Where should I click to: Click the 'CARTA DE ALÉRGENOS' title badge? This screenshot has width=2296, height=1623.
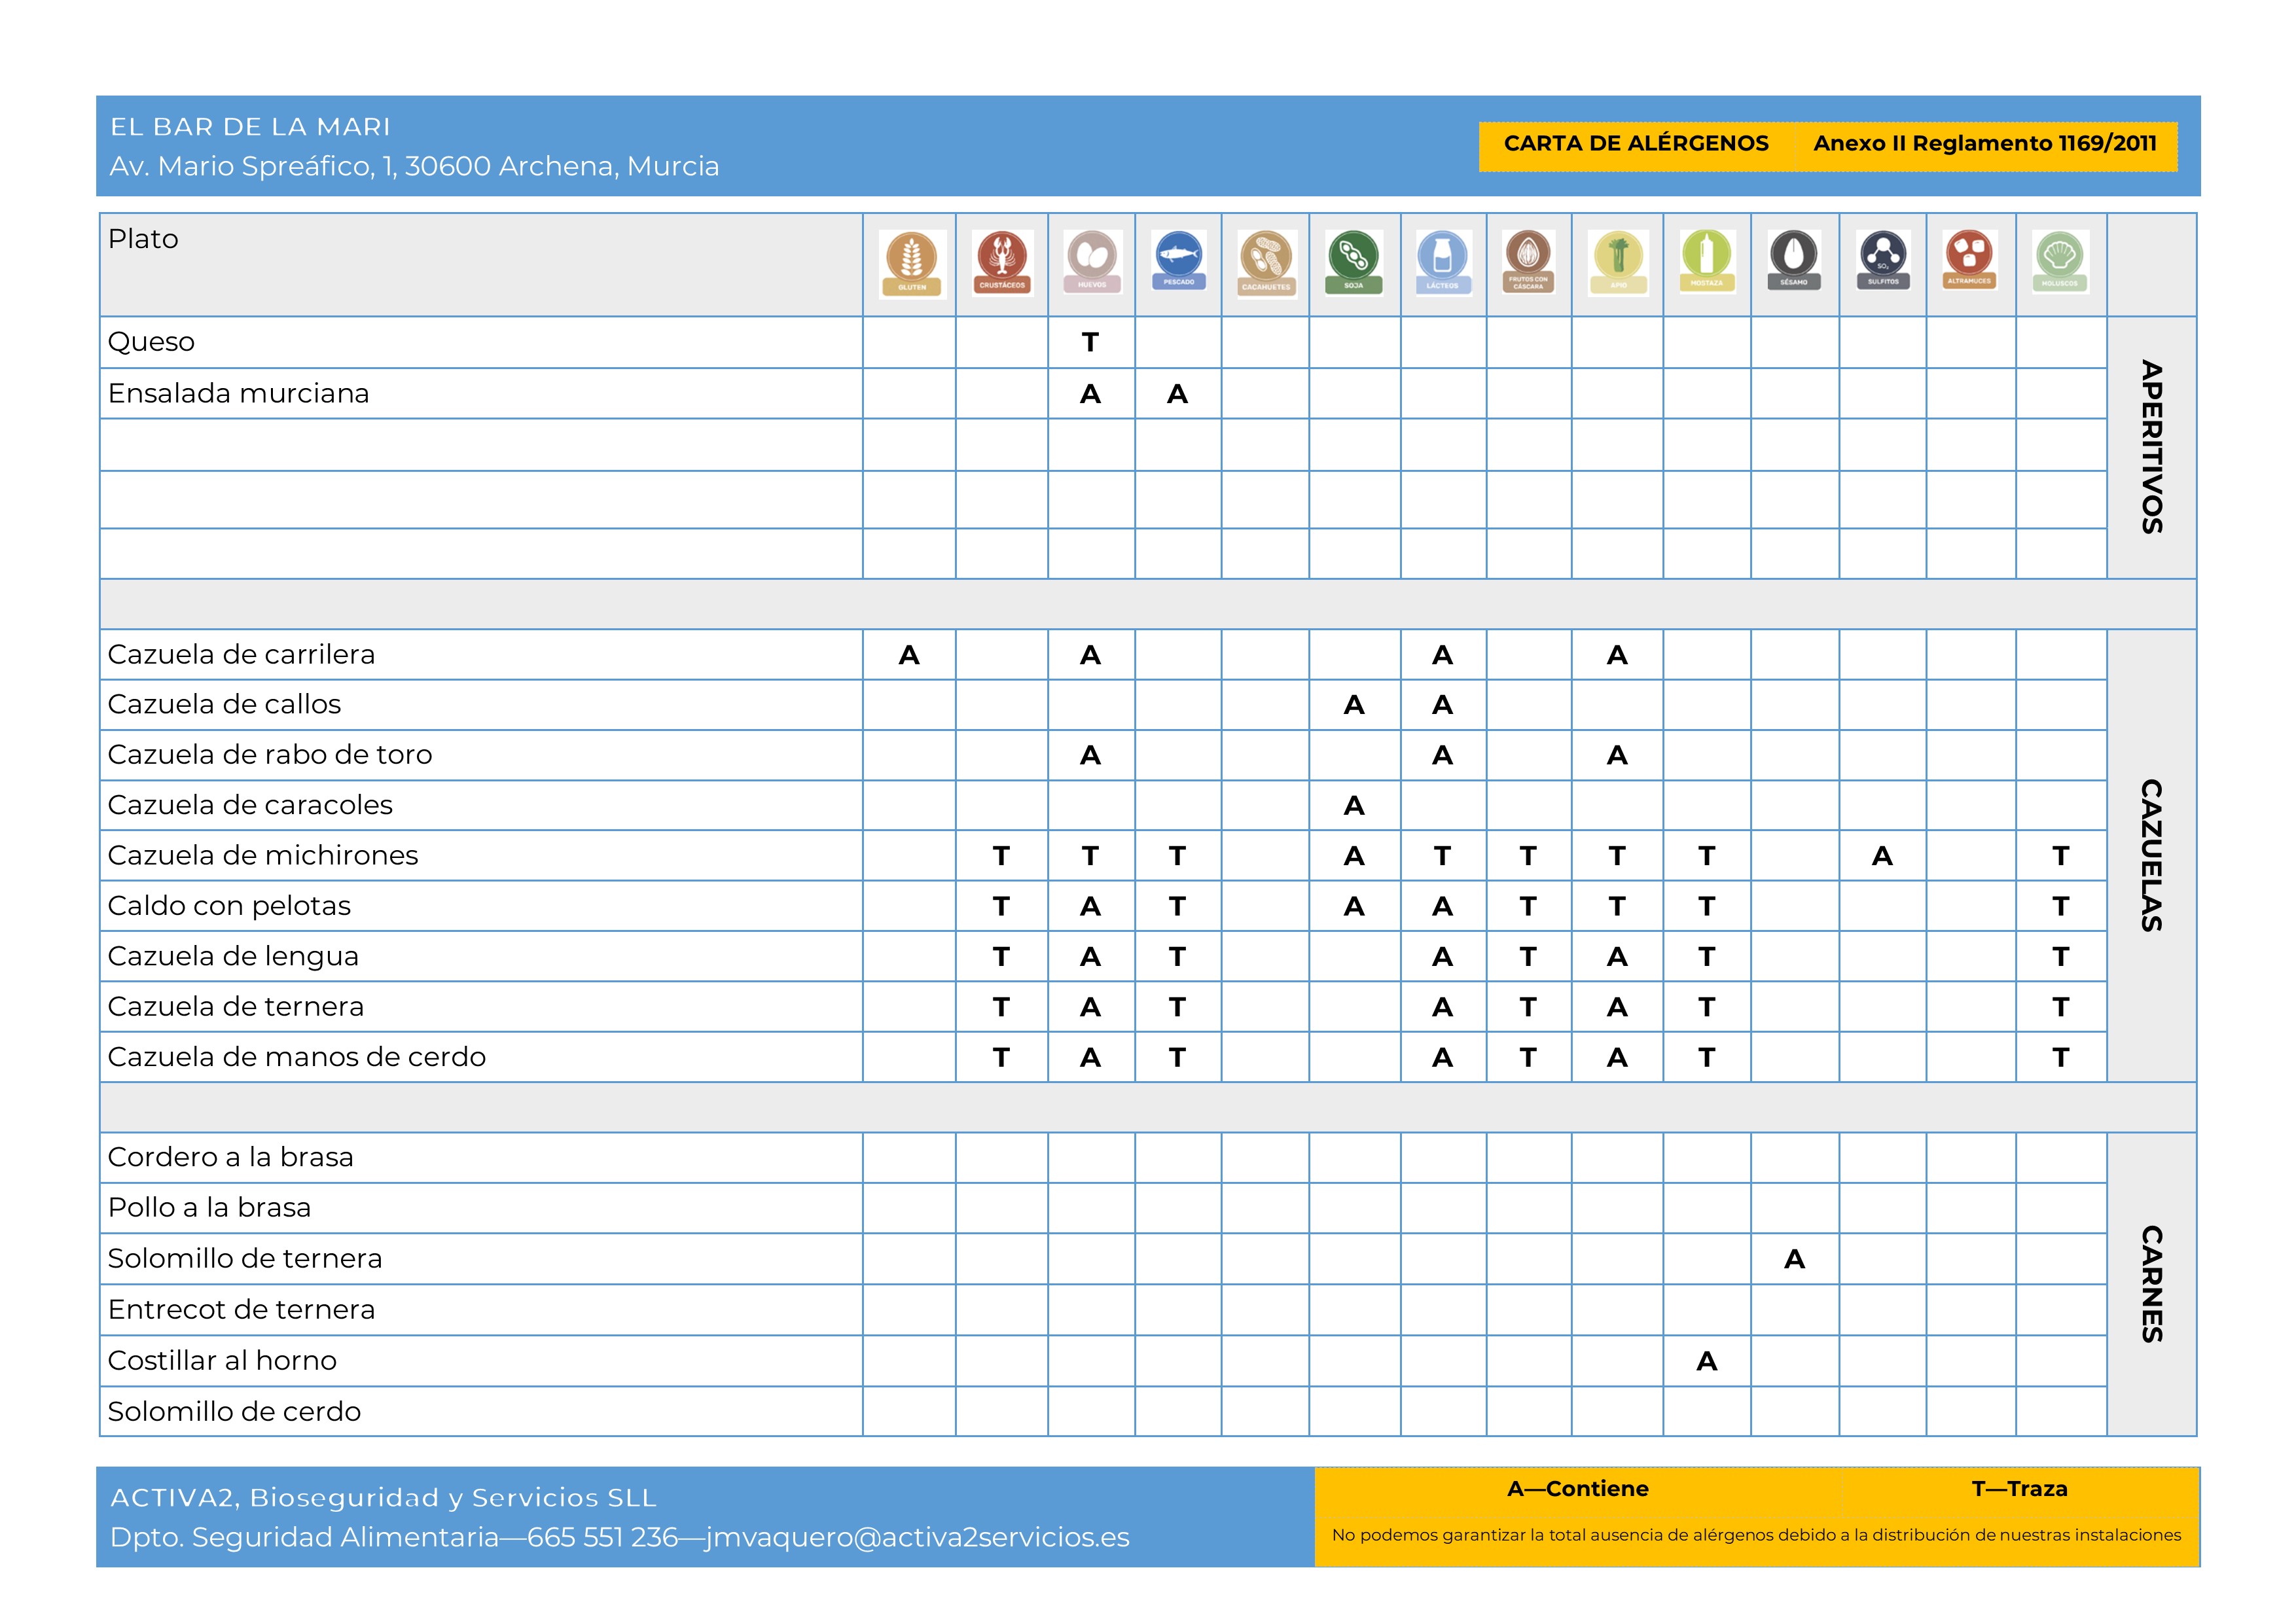point(1636,143)
